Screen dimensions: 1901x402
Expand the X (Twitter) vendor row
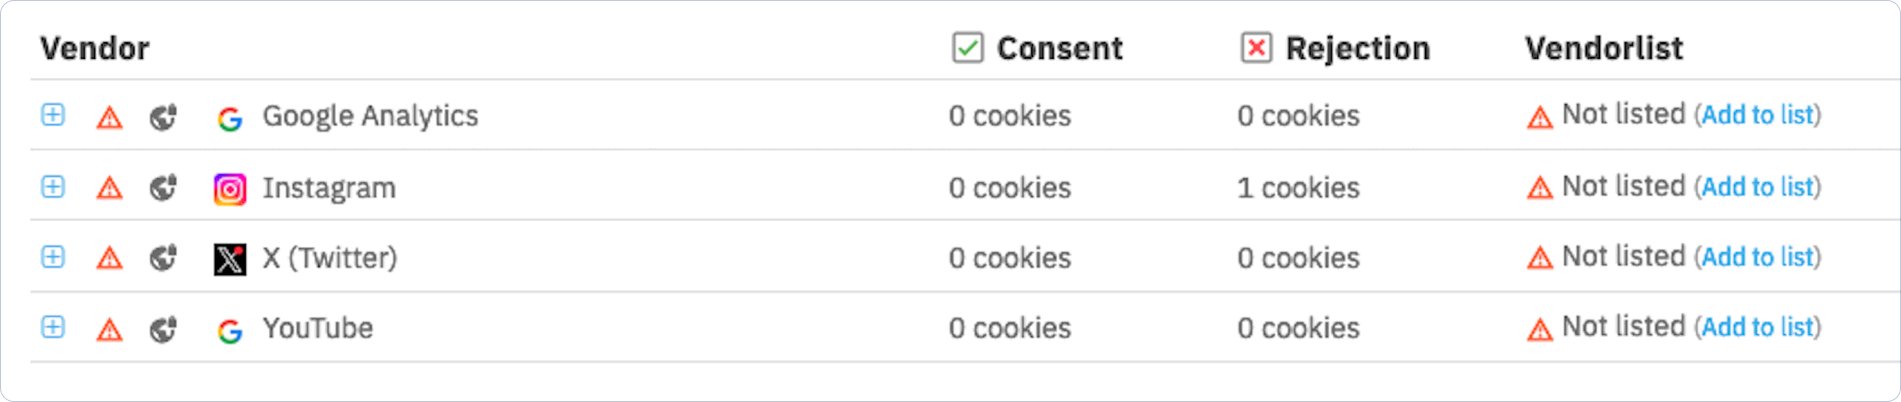click(53, 257)
